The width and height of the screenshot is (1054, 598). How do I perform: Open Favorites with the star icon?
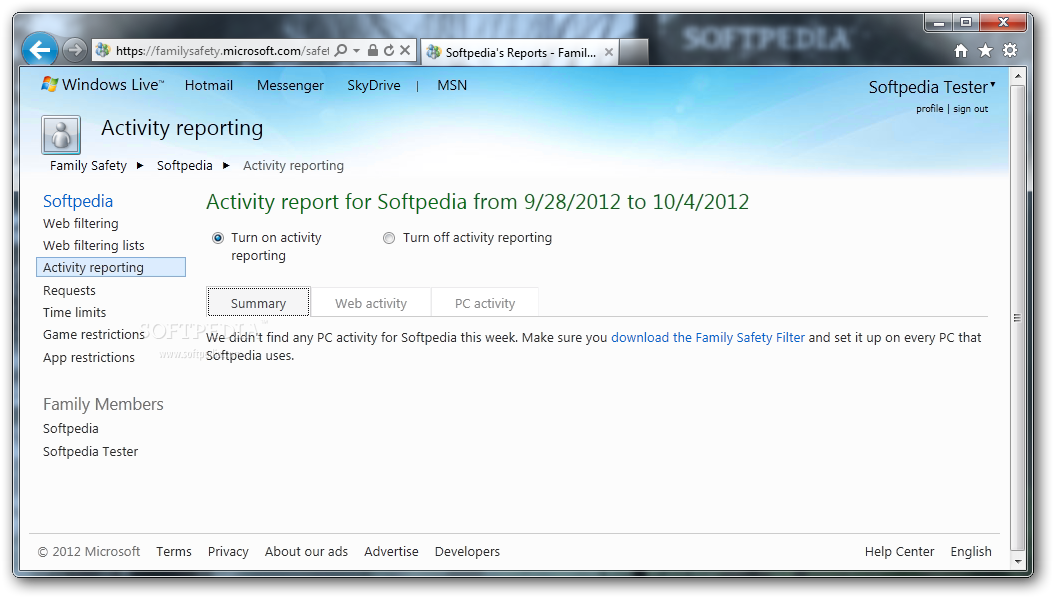pos(985,50)
